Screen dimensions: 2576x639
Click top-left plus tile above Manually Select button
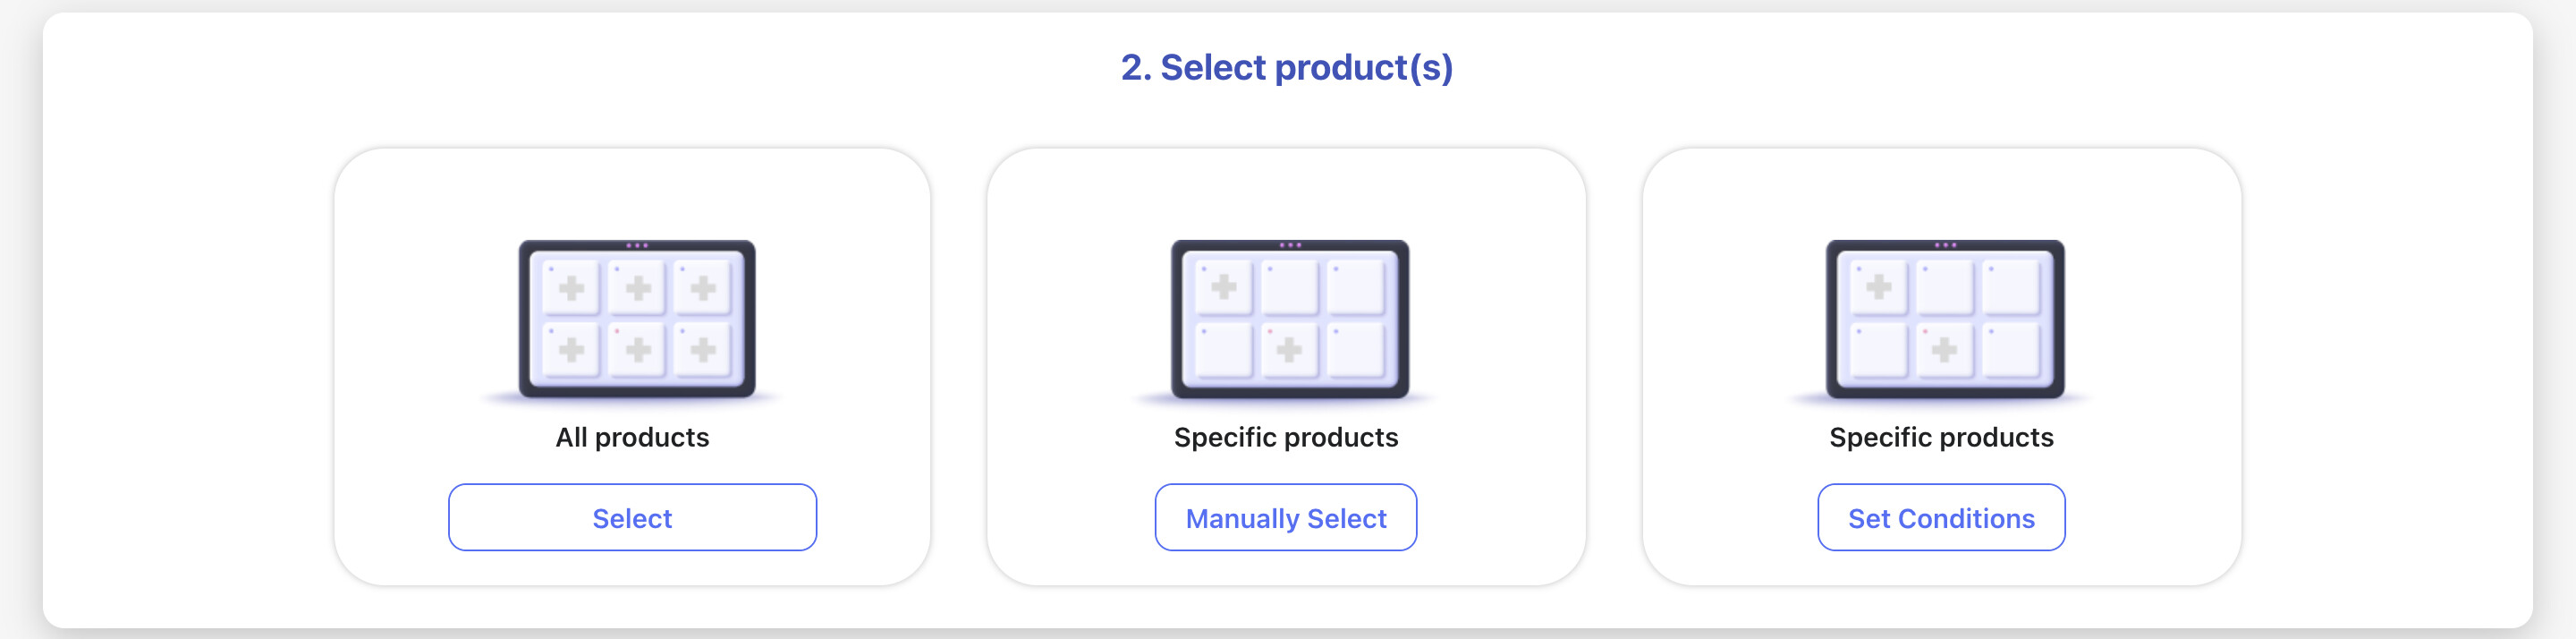pyautogui.click(x=1223, y=288)
